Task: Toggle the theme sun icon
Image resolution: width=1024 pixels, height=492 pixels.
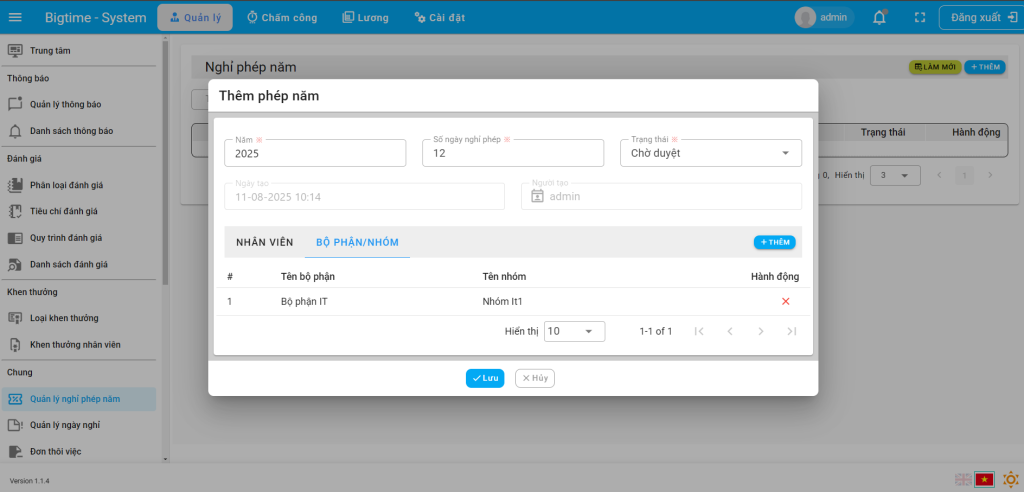Action: coord(1010,479)
